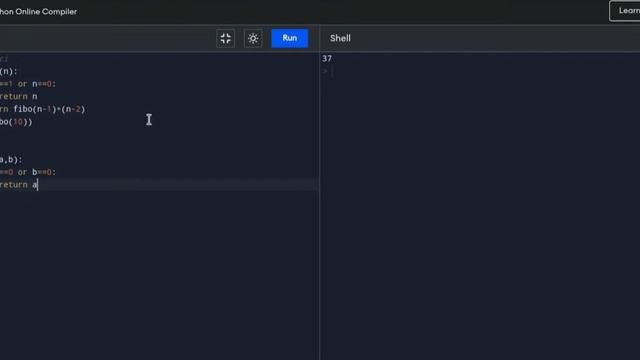Click the '(n):' function definition line
The width and height of the screenshot is (640, 360).
click(9, 71)
